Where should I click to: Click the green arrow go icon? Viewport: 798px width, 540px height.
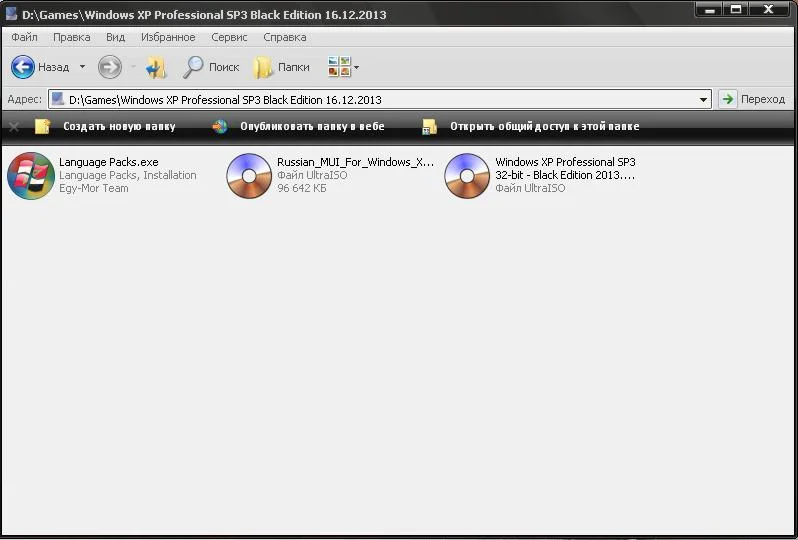pos(728,99)
